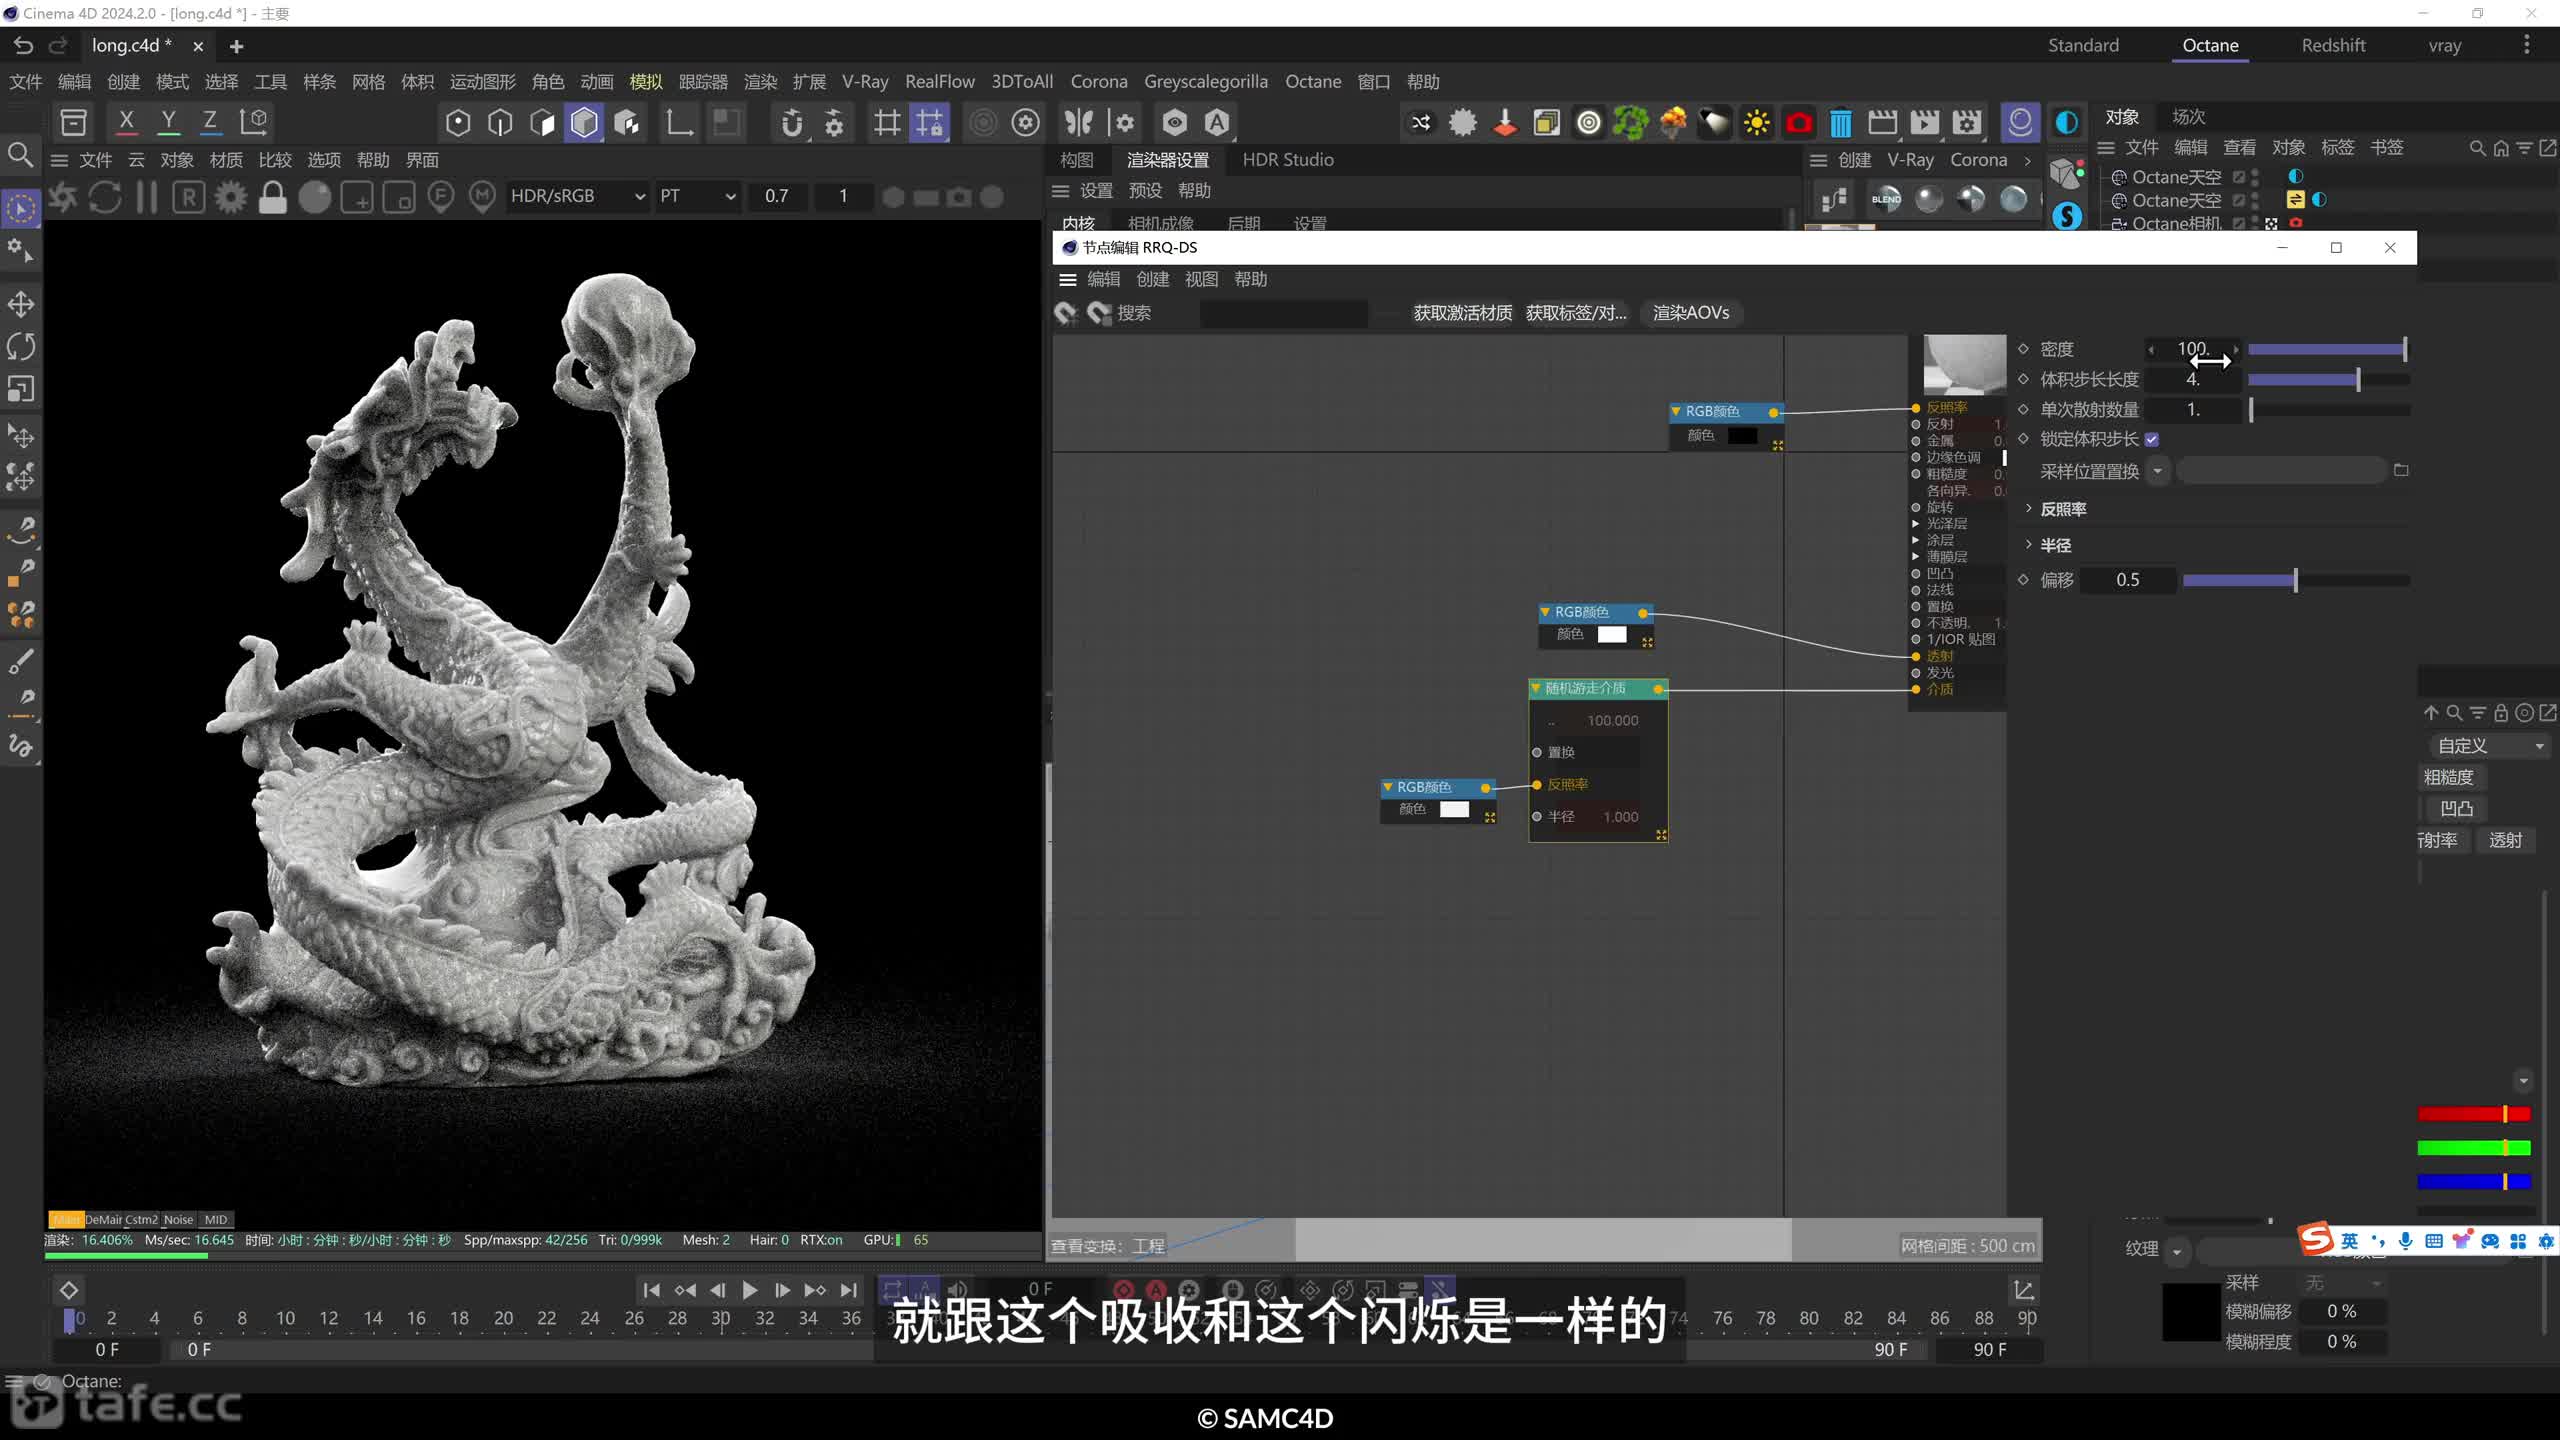Toggle second Octane天空 enable checkbox in object list
2560x1440 pixels.
[x=2239, y=200]
